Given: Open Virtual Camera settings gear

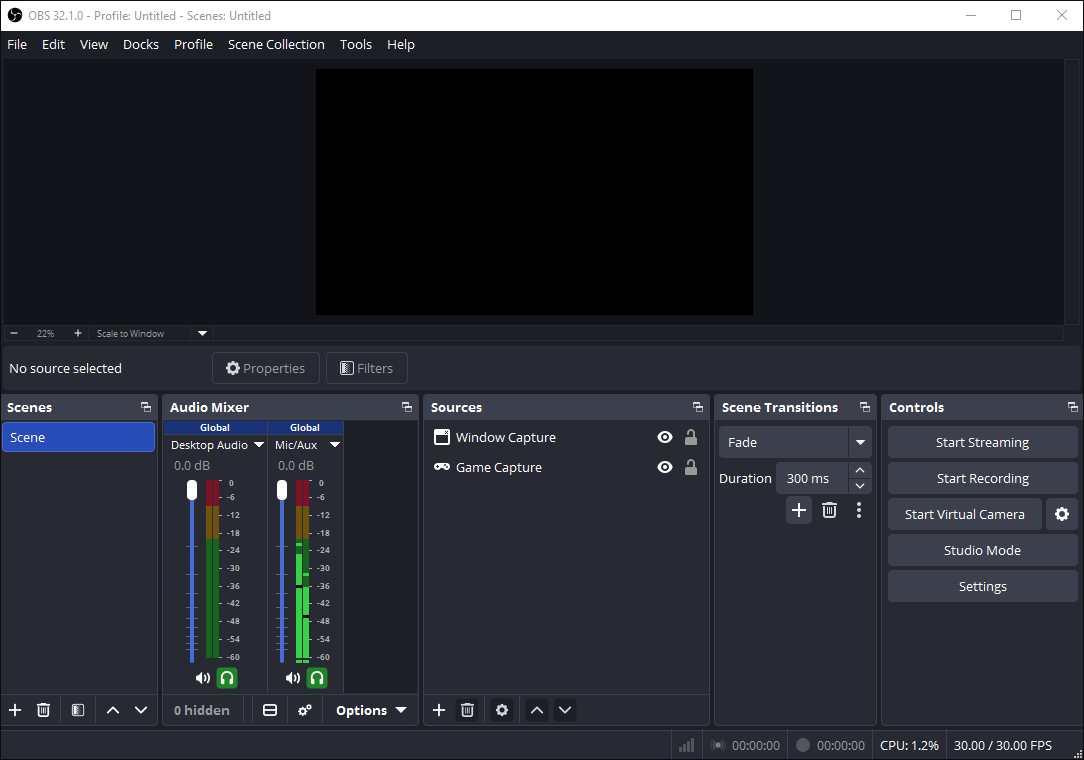Looking at the screenshot, I should pyautogui.click(x=1061, y=514).
